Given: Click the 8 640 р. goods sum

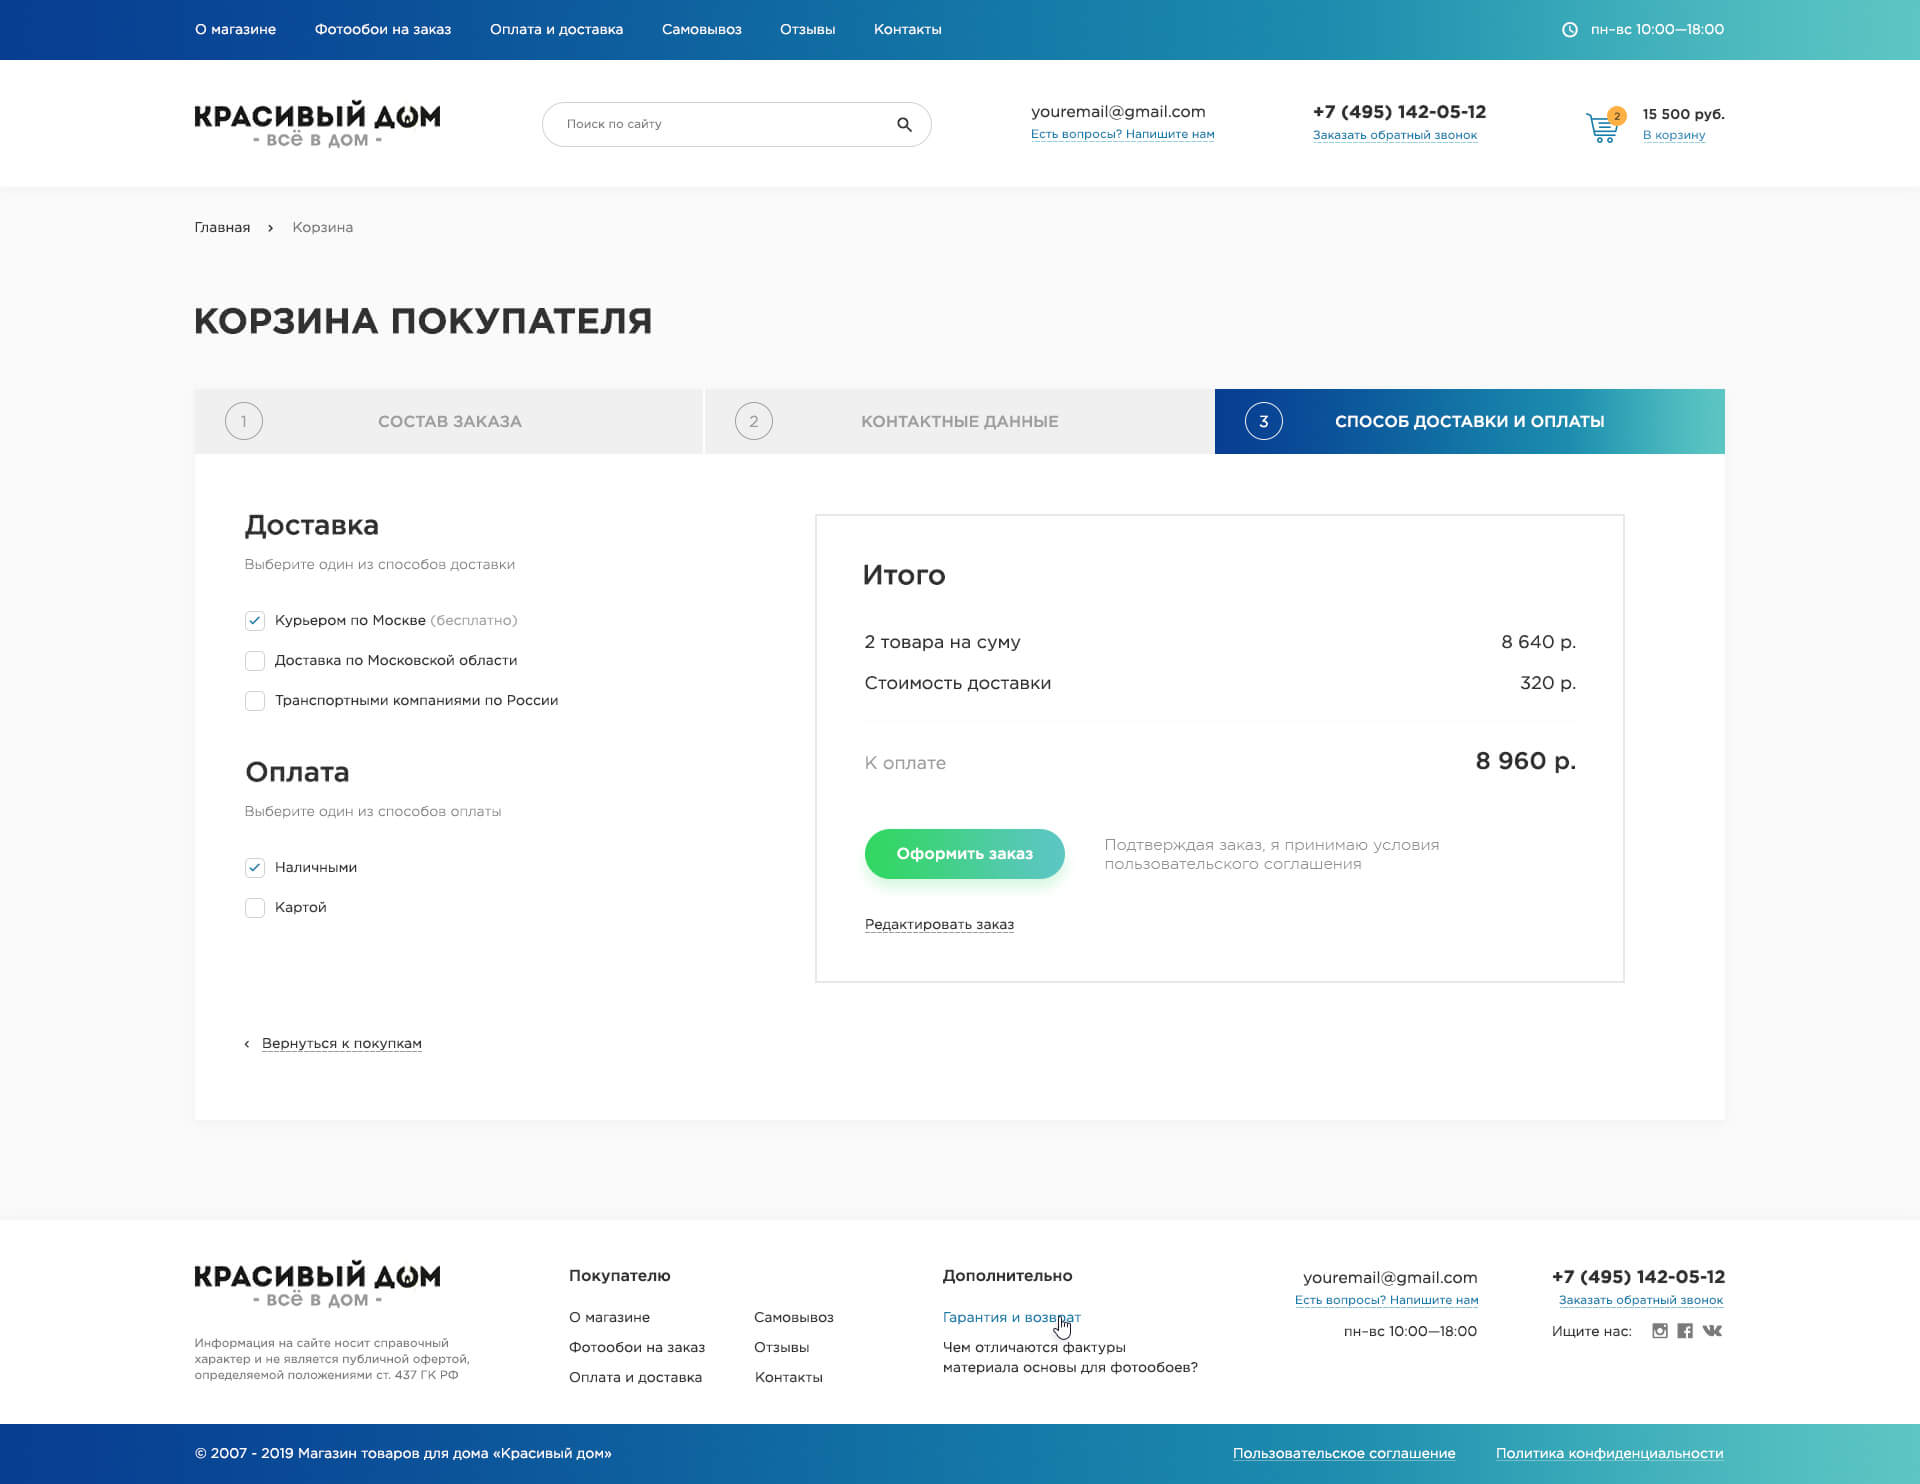Looking at the screenshot, I should 1538,642.
